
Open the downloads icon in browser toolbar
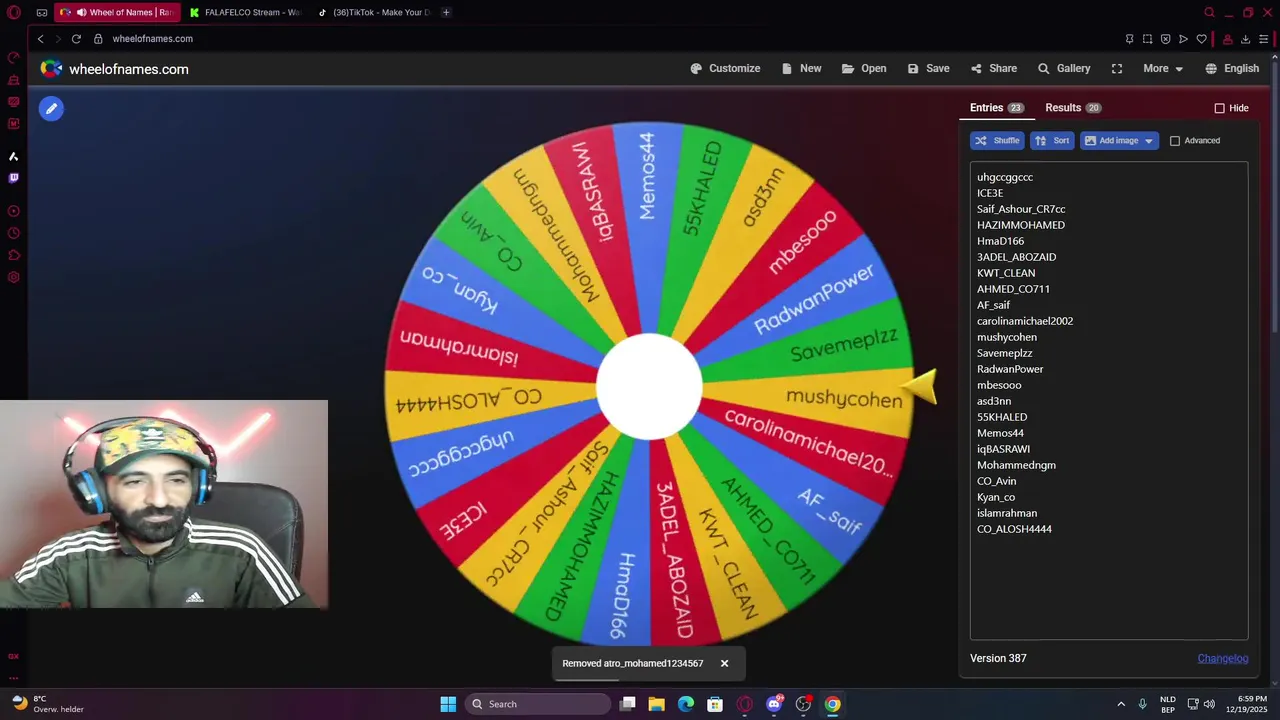(1245, 39)
